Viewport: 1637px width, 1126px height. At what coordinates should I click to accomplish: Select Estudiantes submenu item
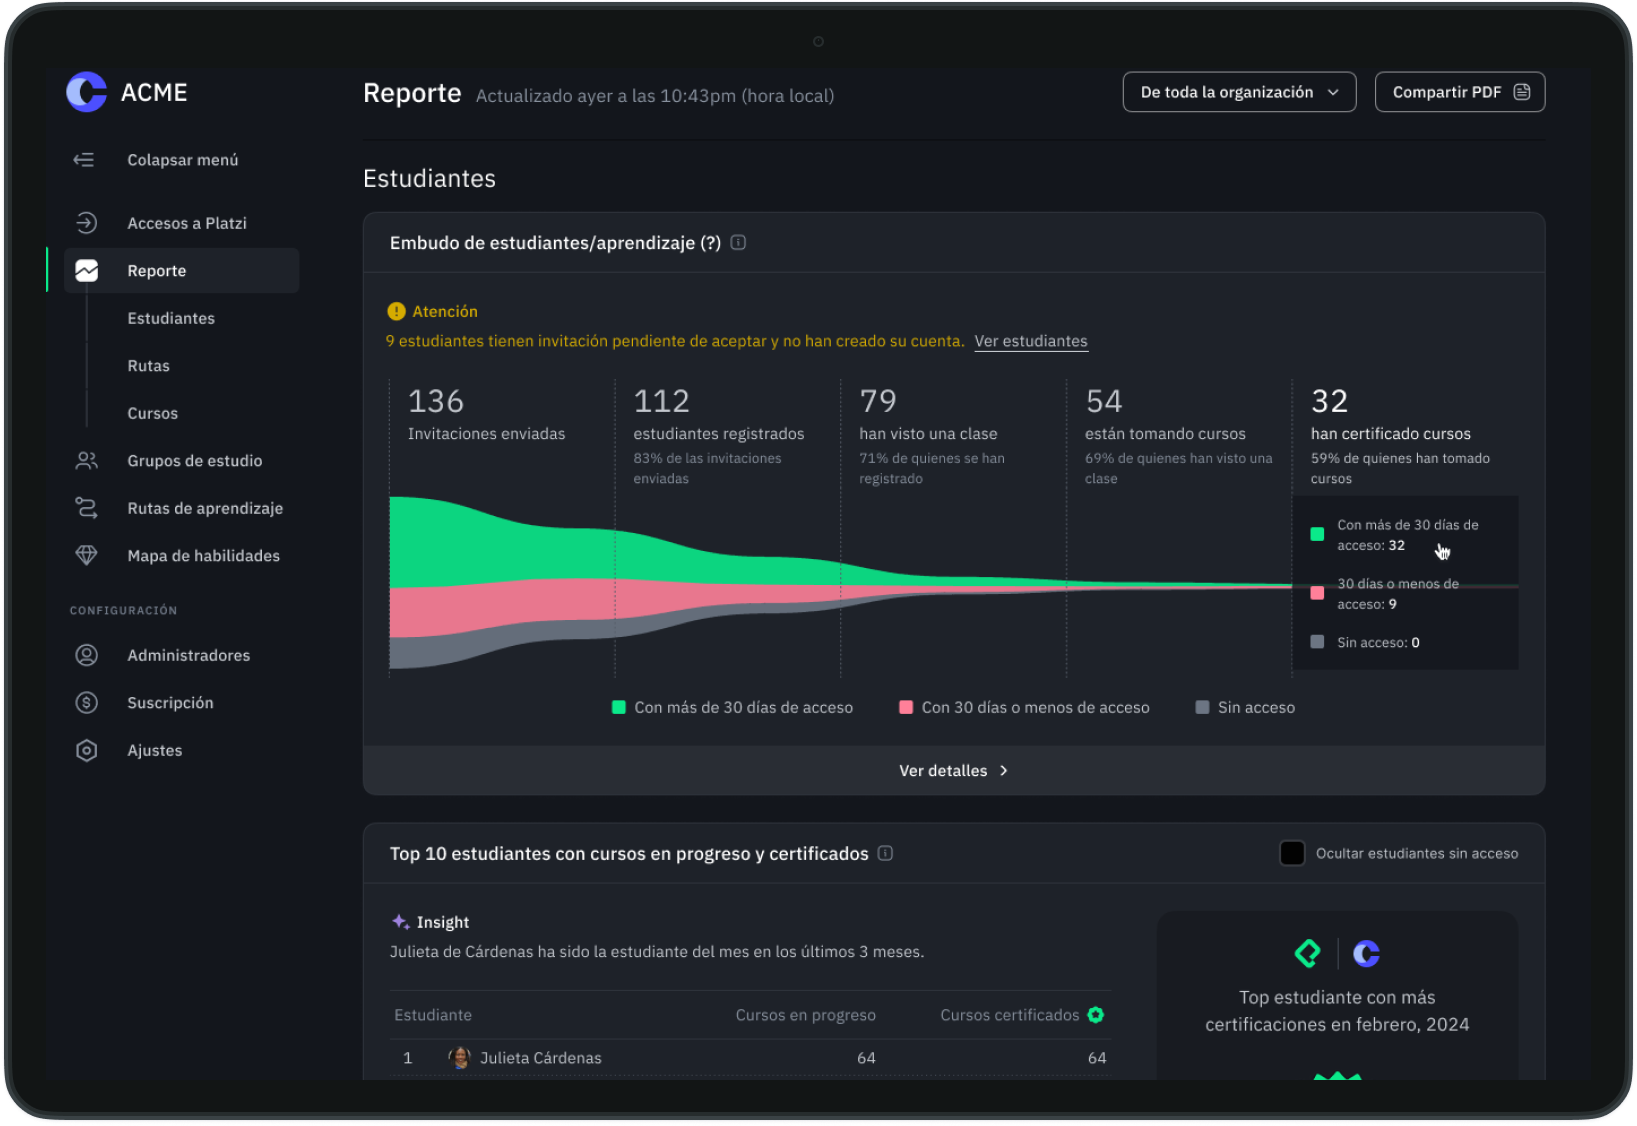pyautogui.click(x=171, y=318)
